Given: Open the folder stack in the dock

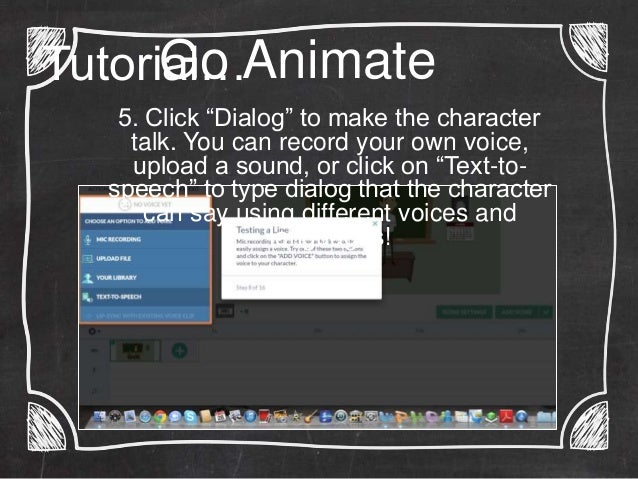Looking at the screenshot, I should 546,416.
